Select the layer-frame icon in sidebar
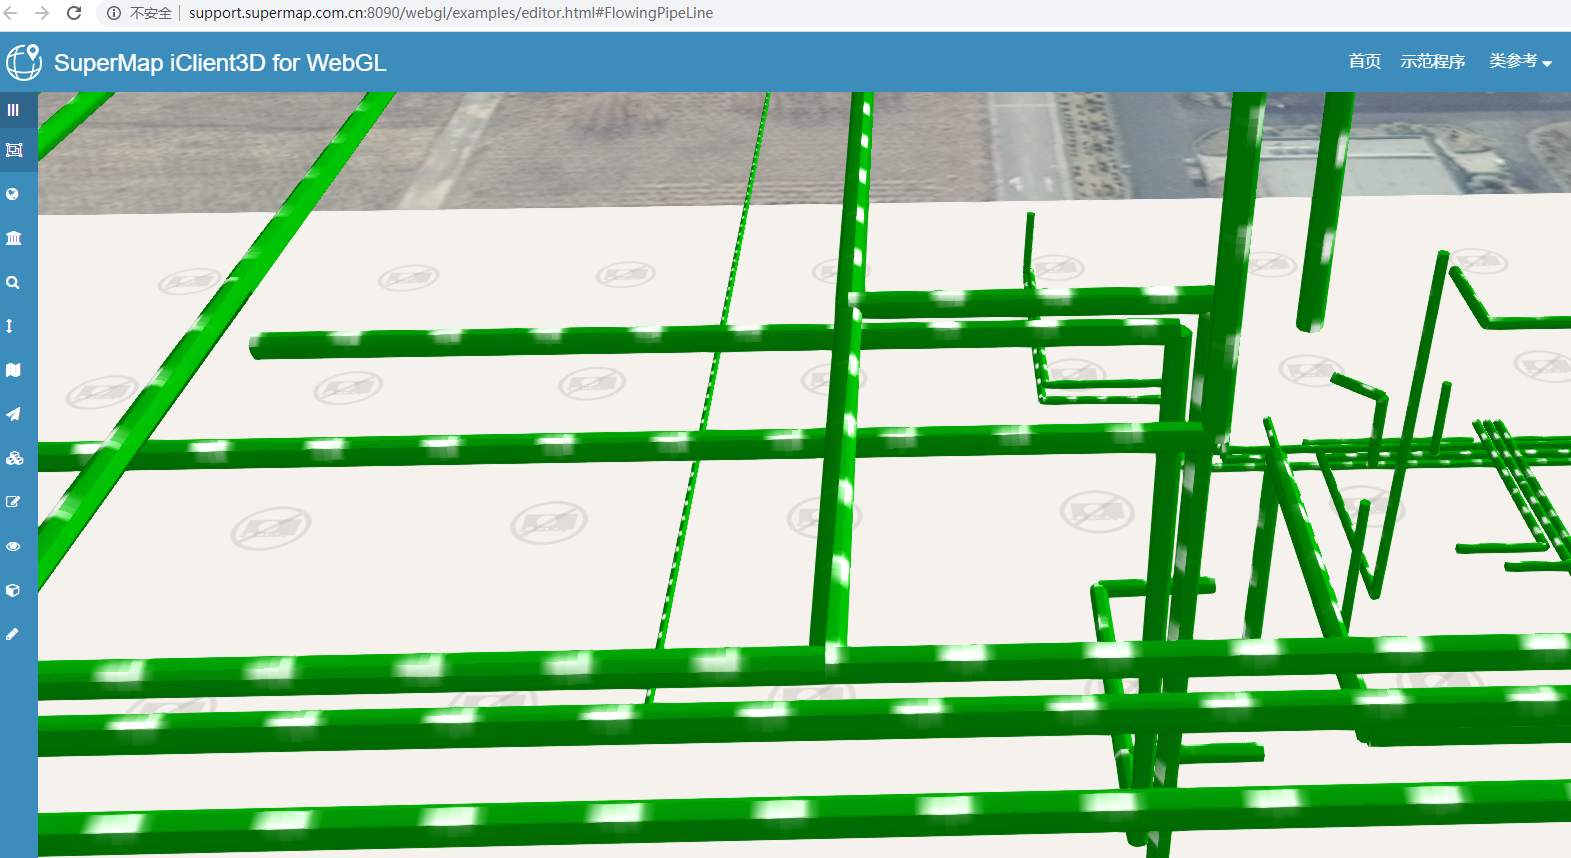Viewport: 1571px width, 858px height. pos(14,150)
